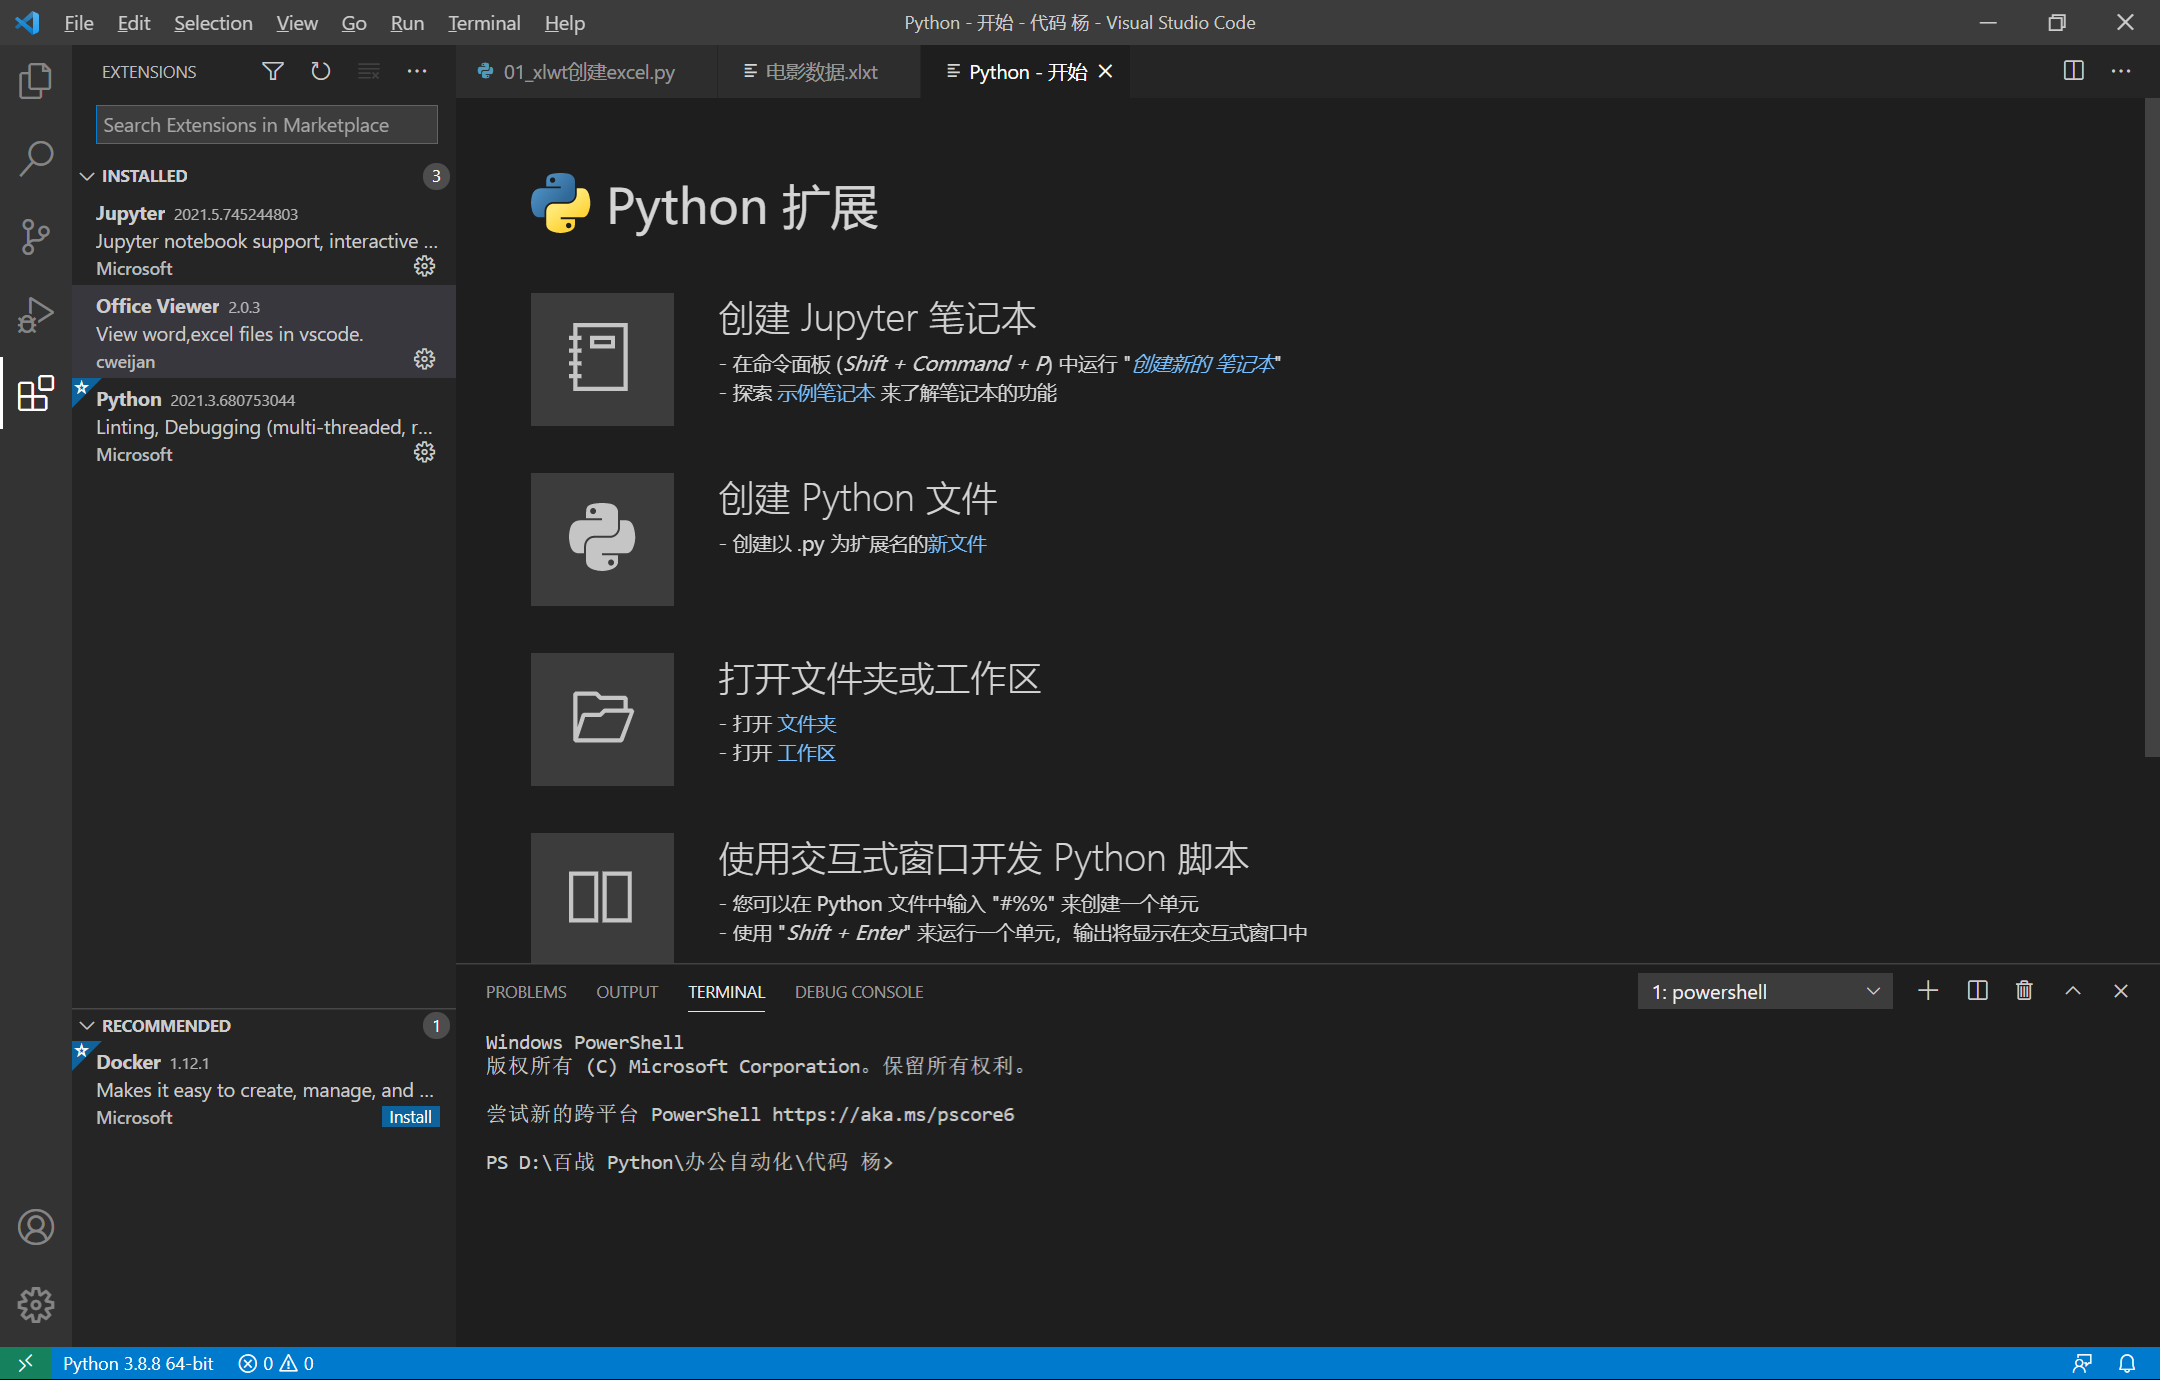Switch to 电影数据.xlxt tab
Image resolution: width=2160 pixels, height=1380 pixels.
click(x=820, y=72)
